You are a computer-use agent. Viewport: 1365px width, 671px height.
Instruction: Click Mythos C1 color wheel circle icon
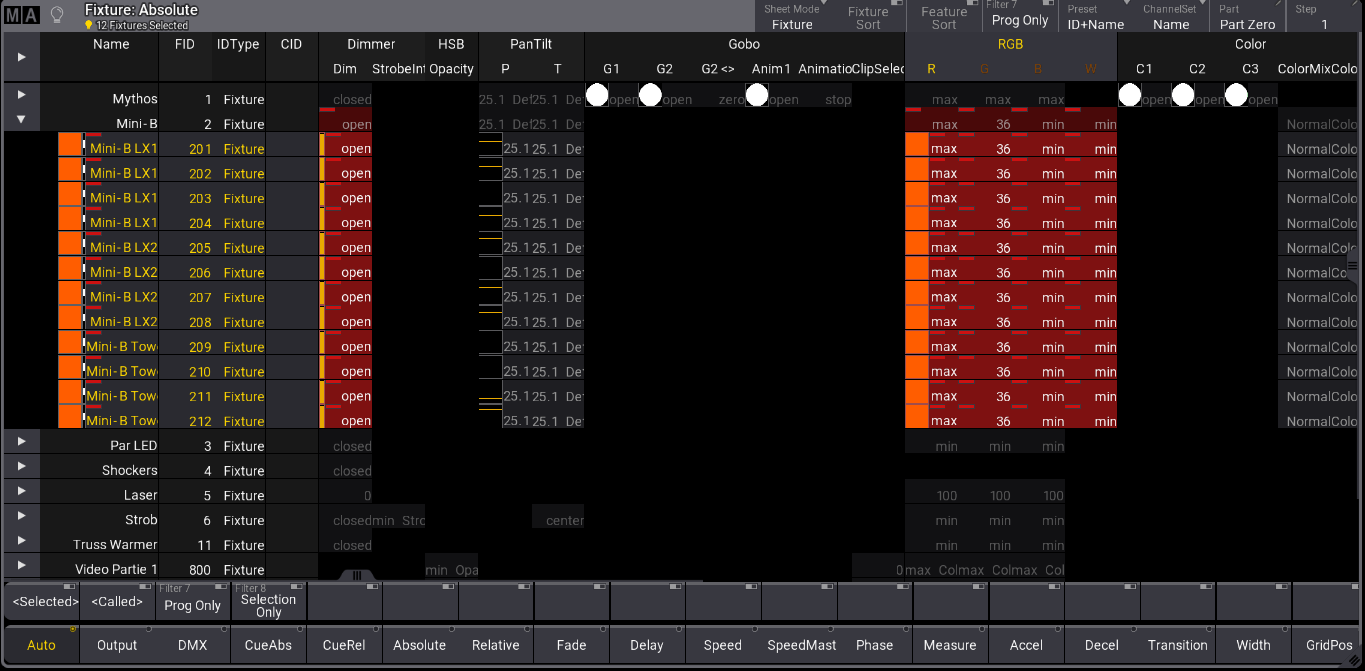1130,96
